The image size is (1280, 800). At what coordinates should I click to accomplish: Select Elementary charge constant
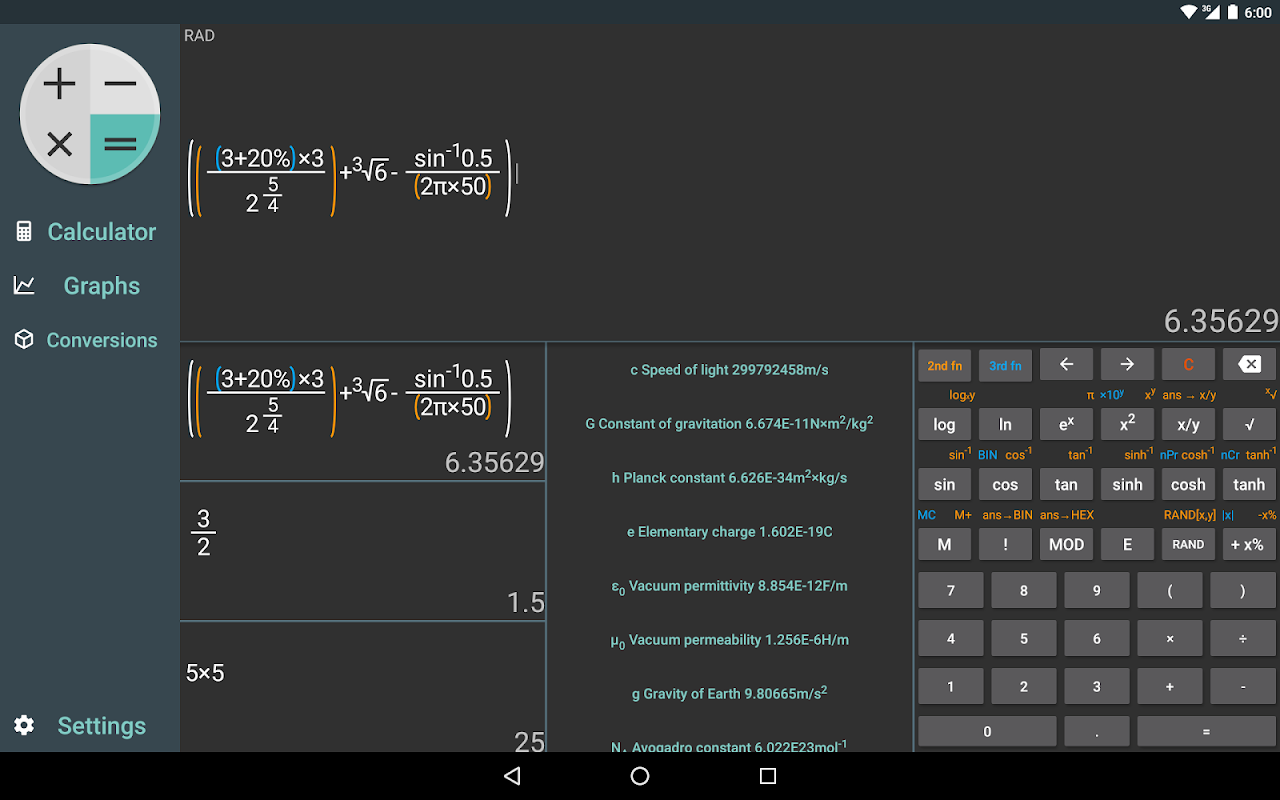pyautogui.click(x=729, y=532)
